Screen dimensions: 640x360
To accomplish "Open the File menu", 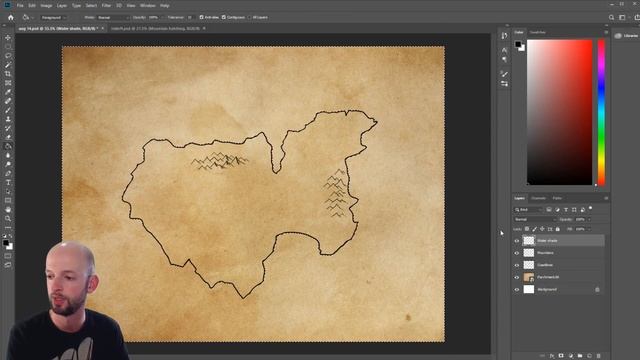I will (20, 6).
